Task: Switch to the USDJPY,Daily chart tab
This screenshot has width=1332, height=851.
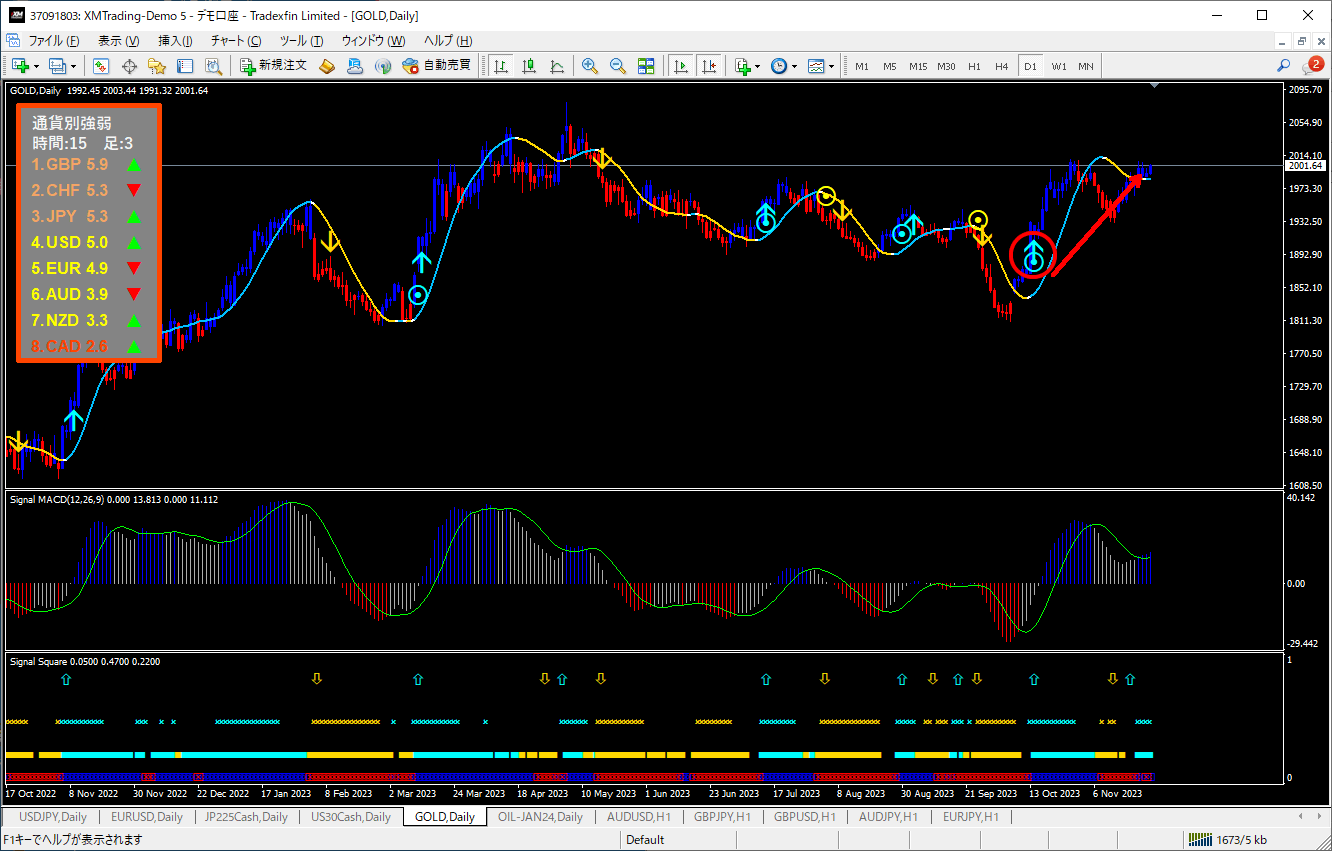Action: [53, 817]
